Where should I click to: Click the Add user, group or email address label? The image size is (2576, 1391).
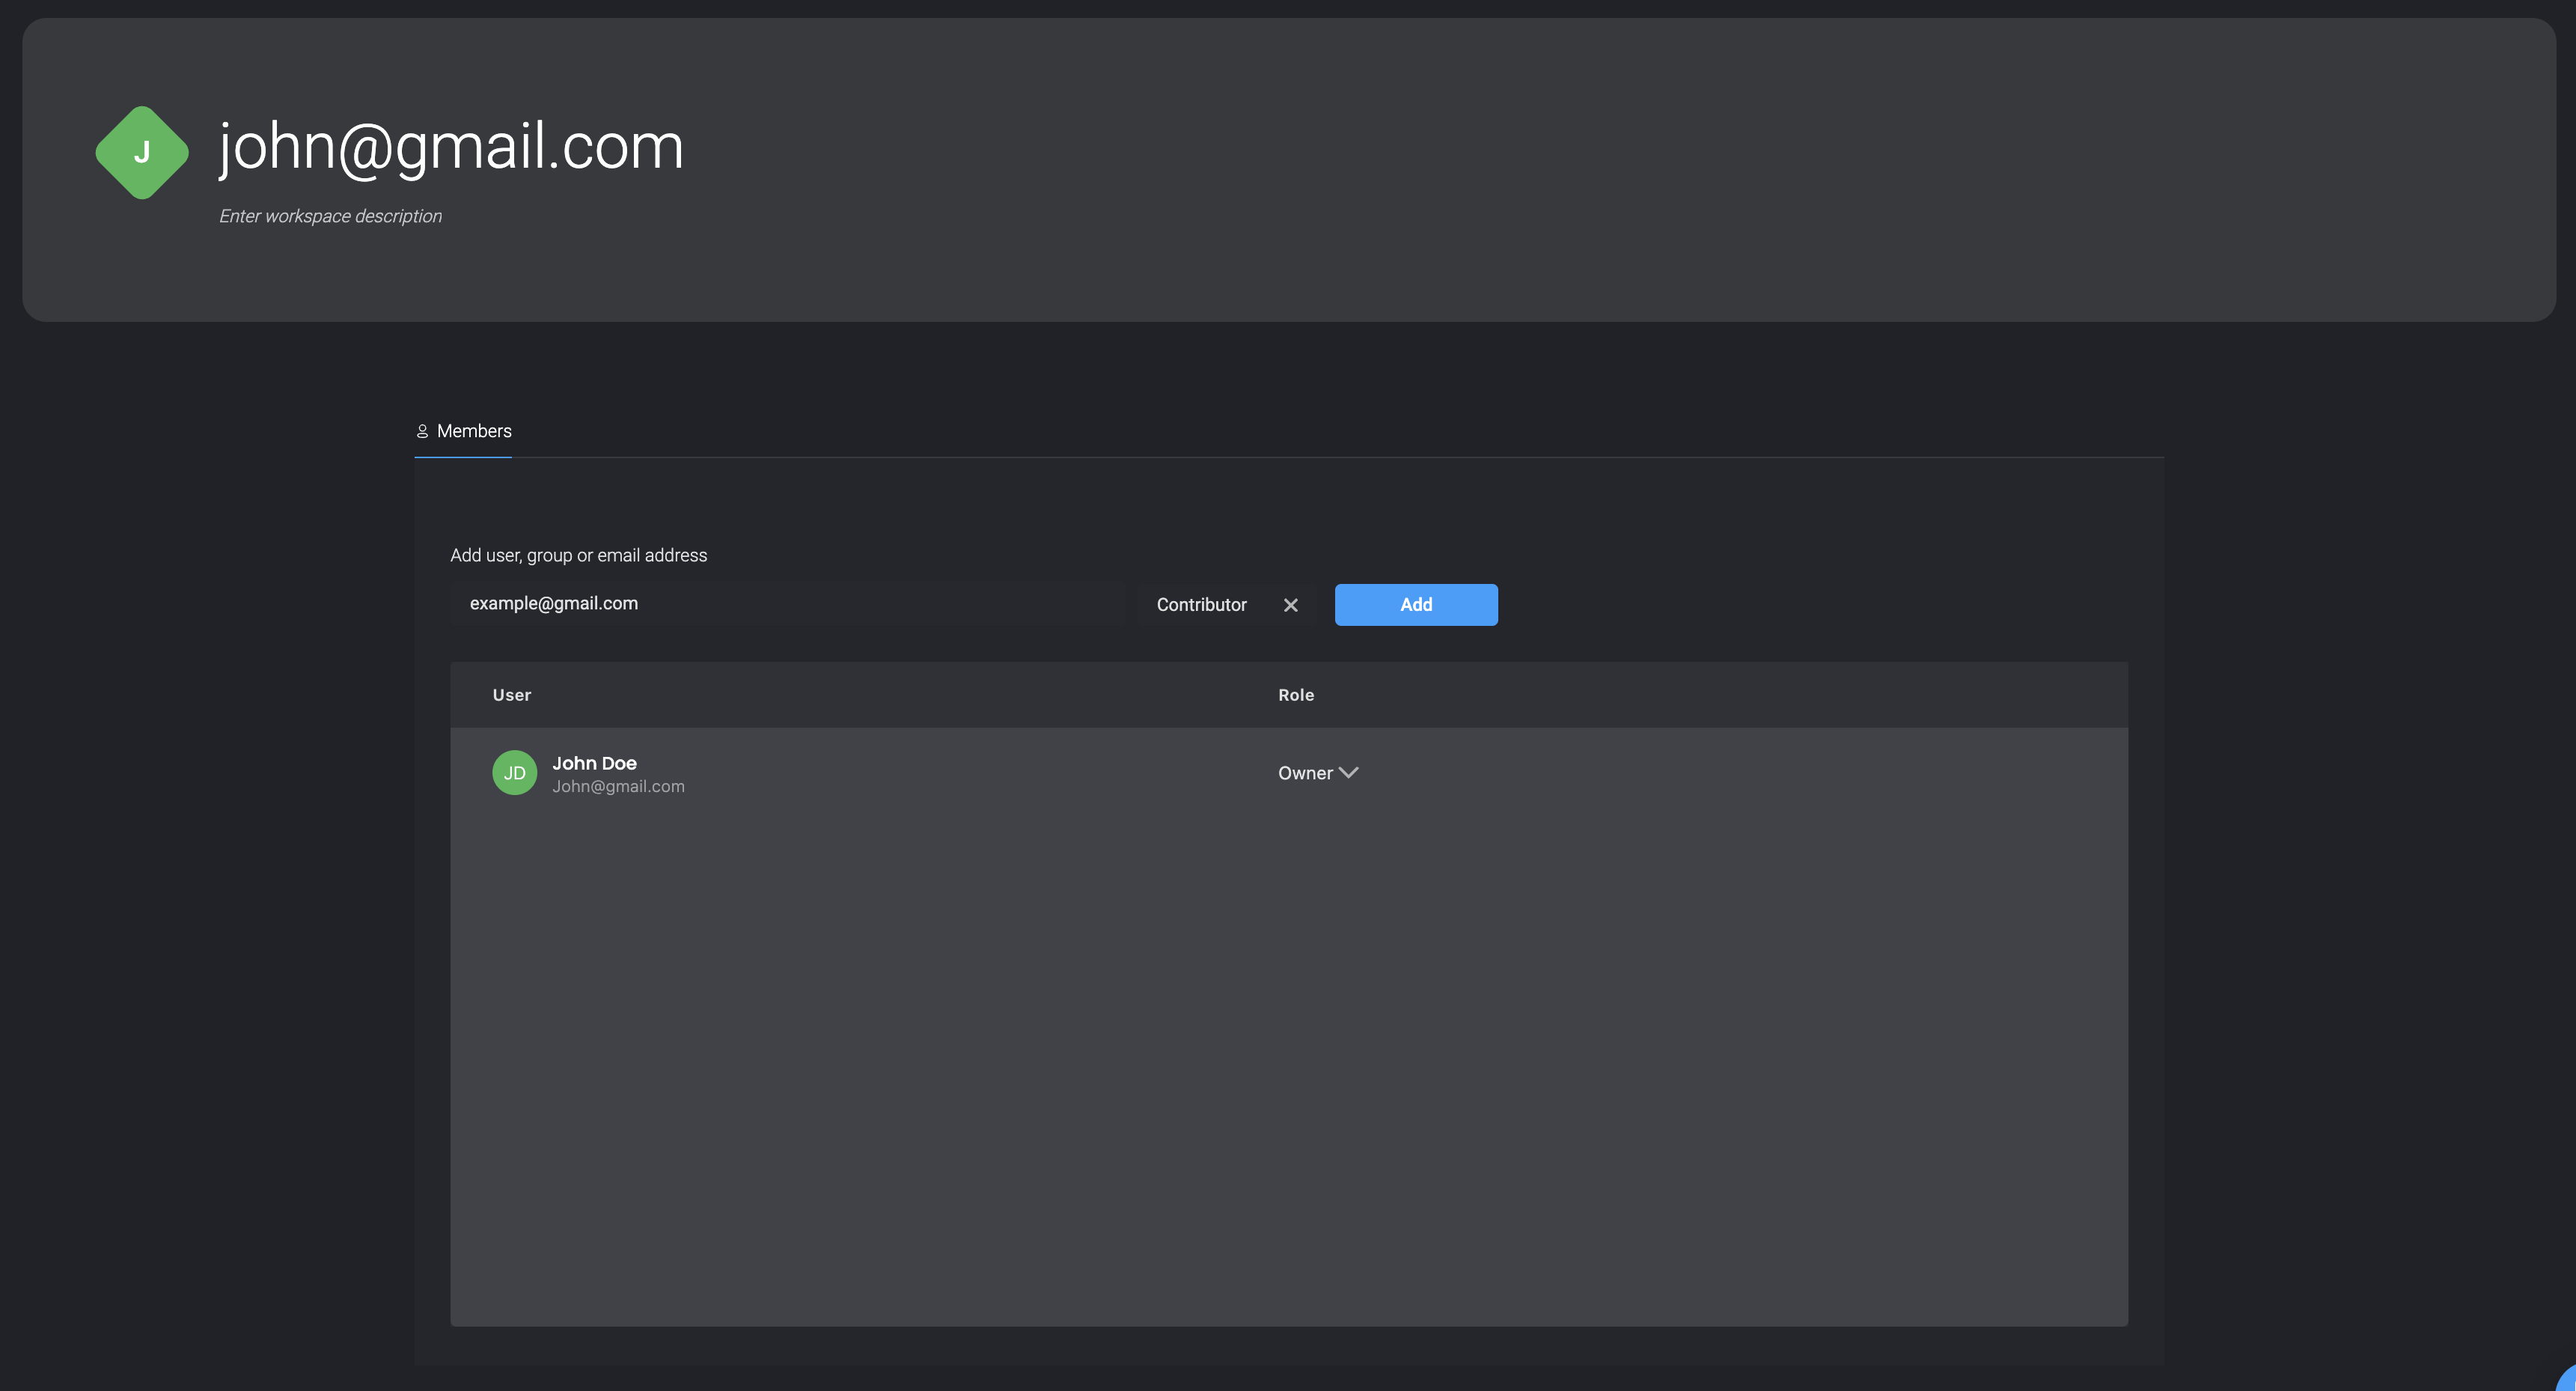click(x=578, y=555)
